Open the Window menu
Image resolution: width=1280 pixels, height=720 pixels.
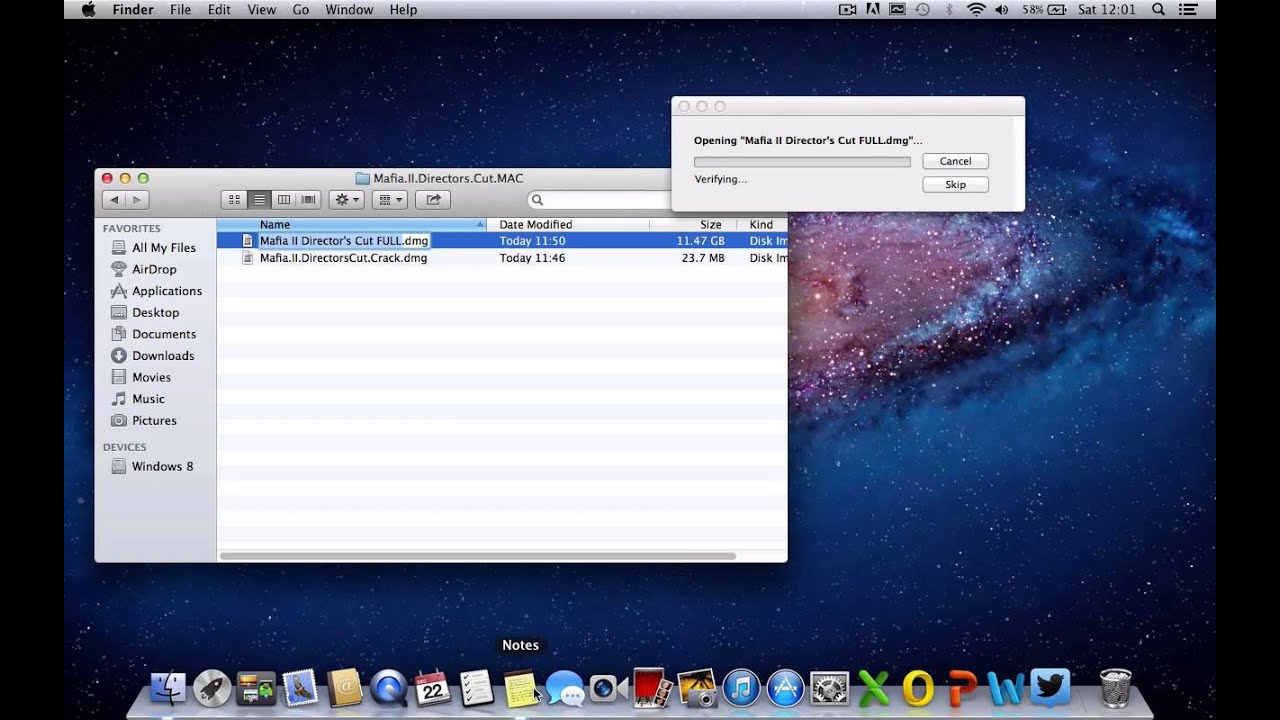pos(349,9)
